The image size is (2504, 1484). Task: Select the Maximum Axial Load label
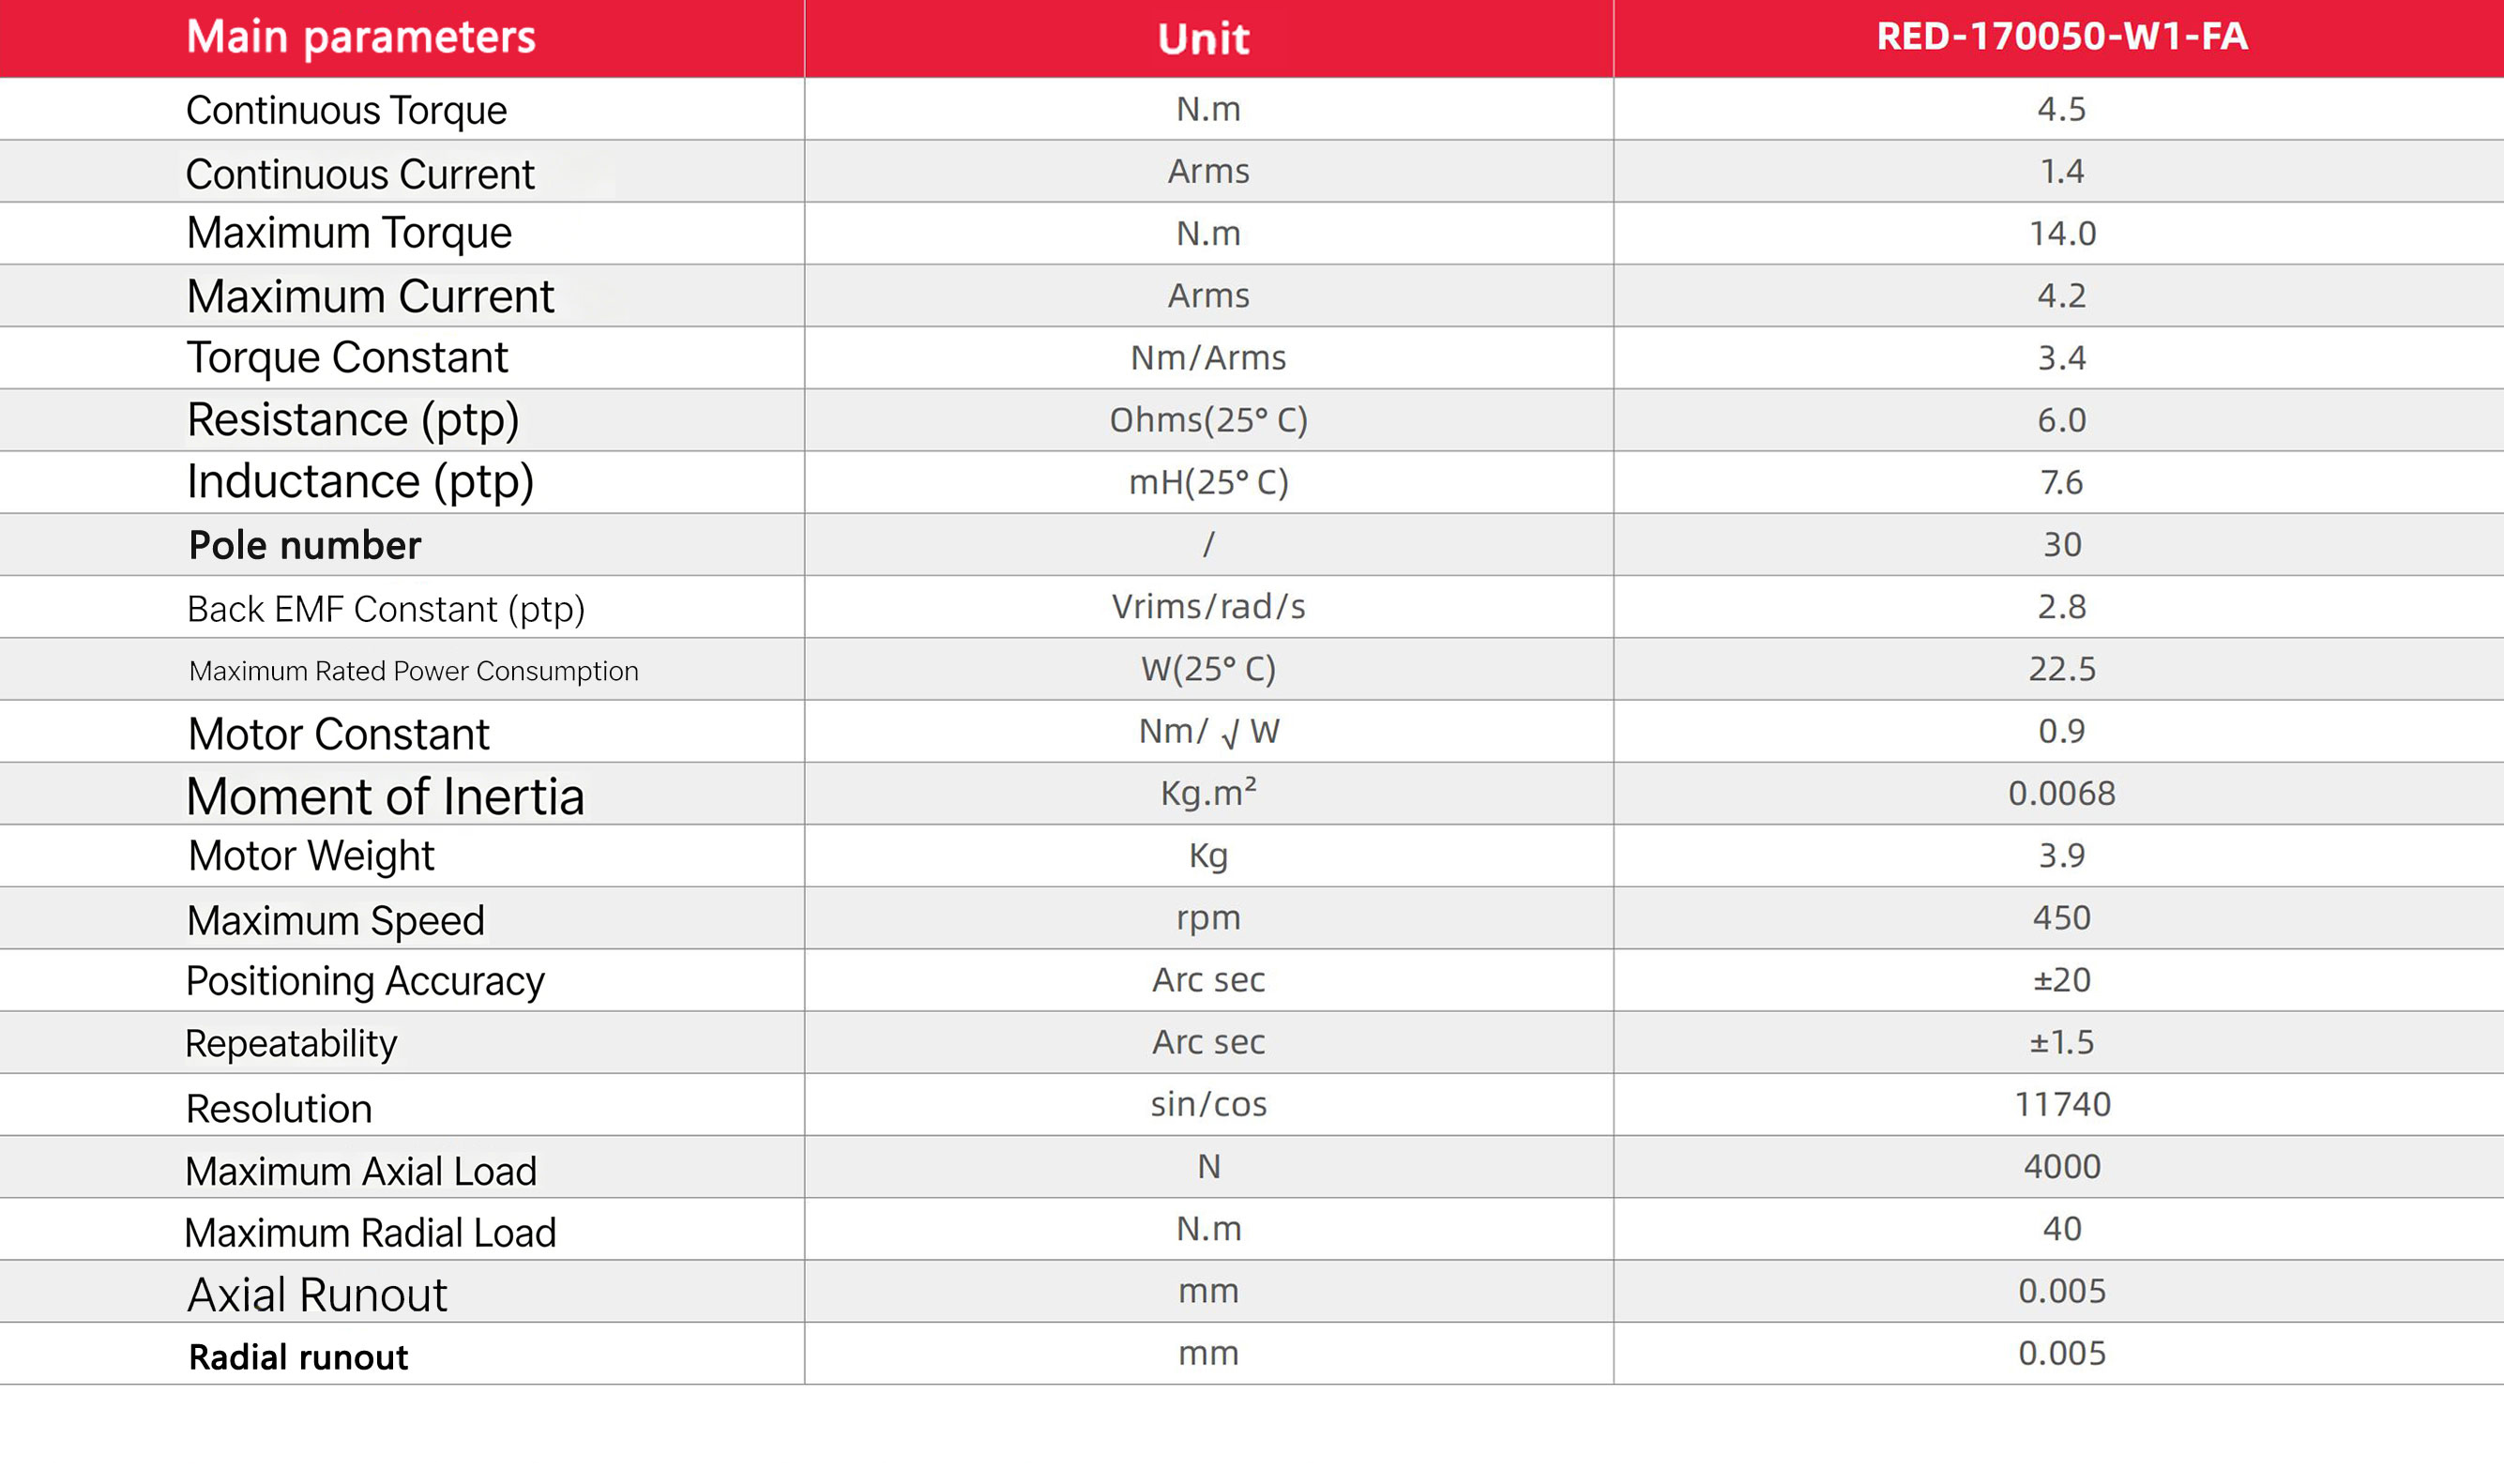(x=361, y=1171)
